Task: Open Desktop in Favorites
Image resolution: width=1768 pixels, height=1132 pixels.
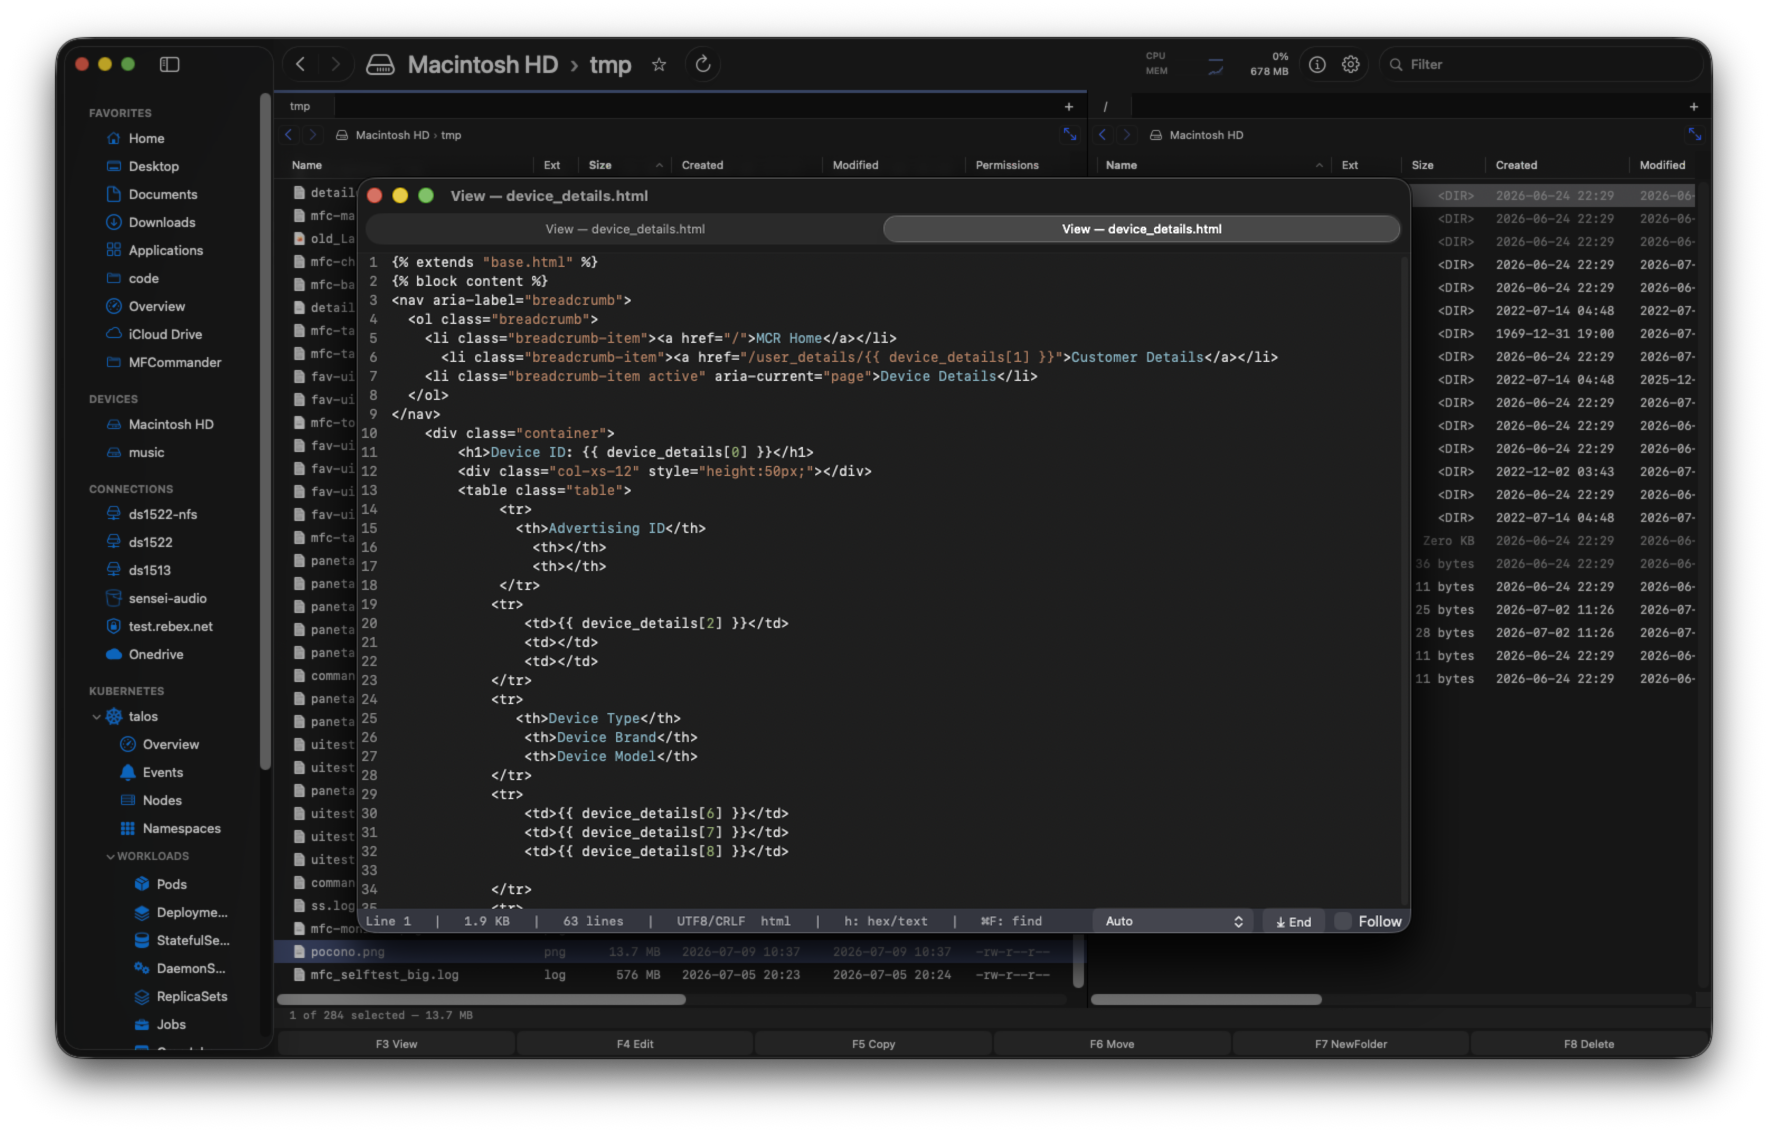Action: pos(153,166)
